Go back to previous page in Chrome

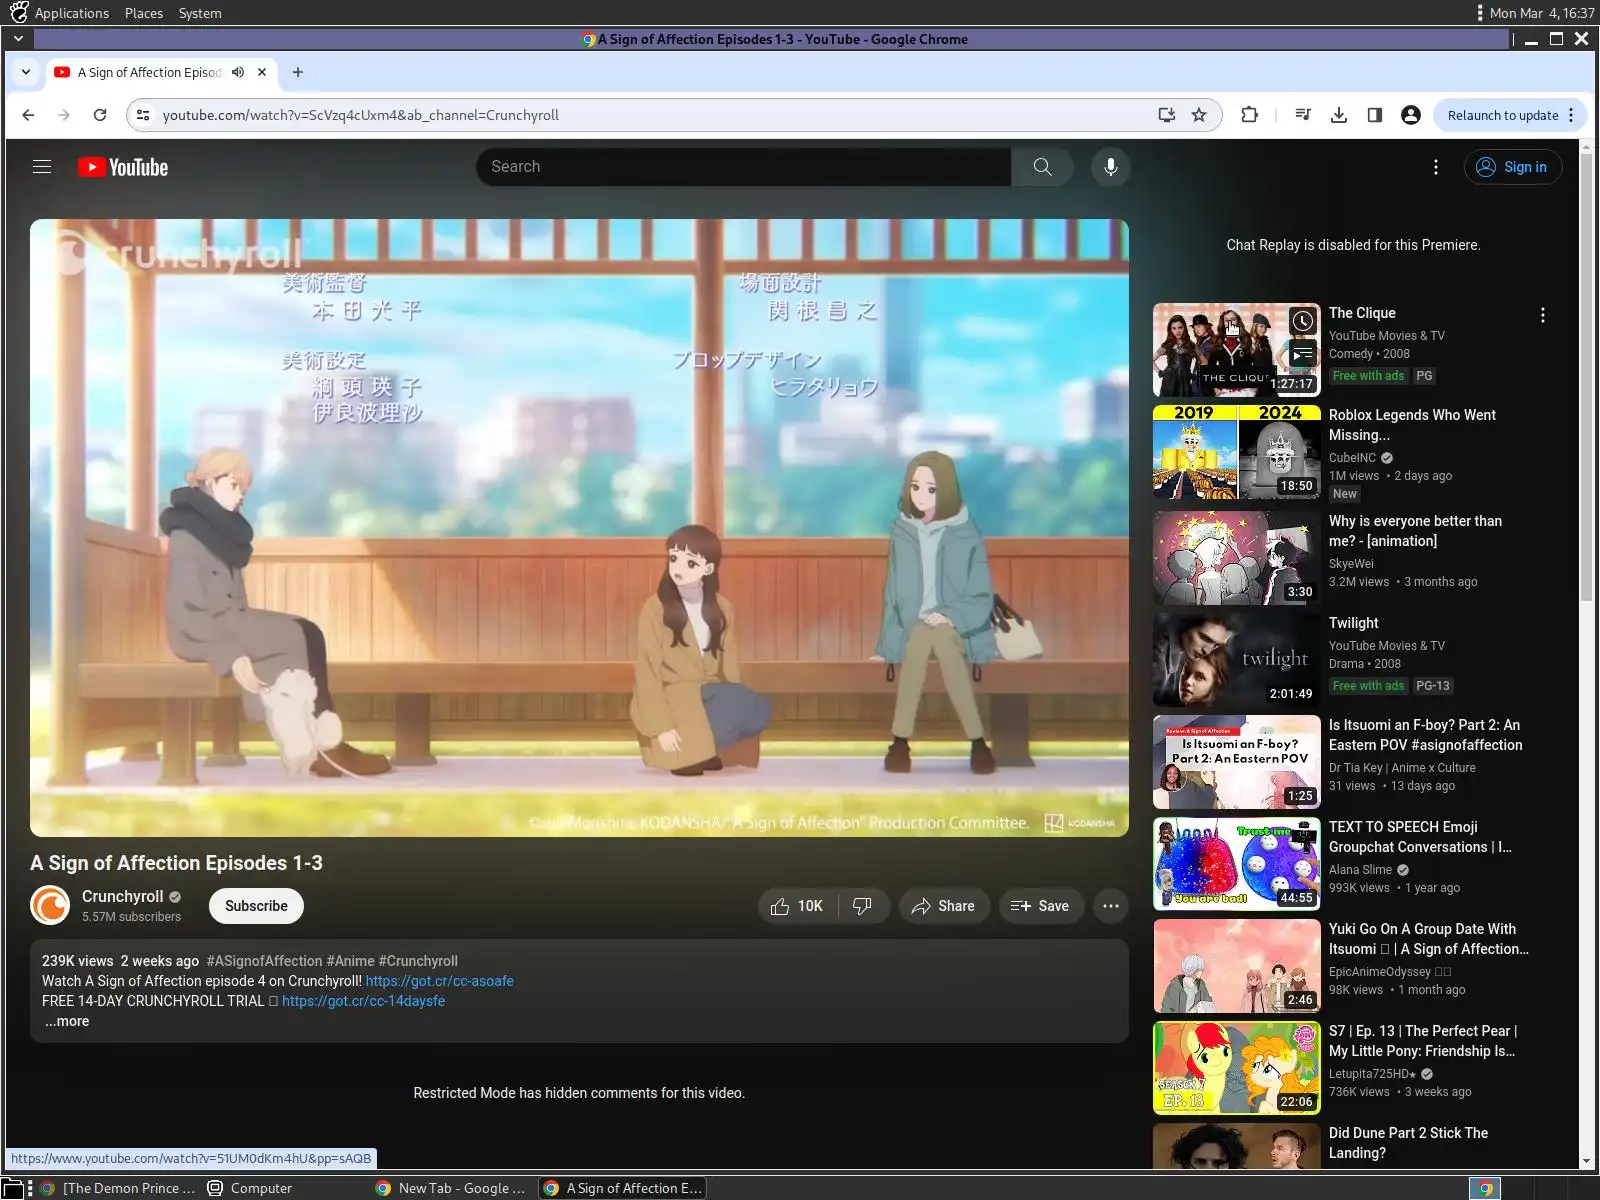pyautogui.click(x=28, y=115)
